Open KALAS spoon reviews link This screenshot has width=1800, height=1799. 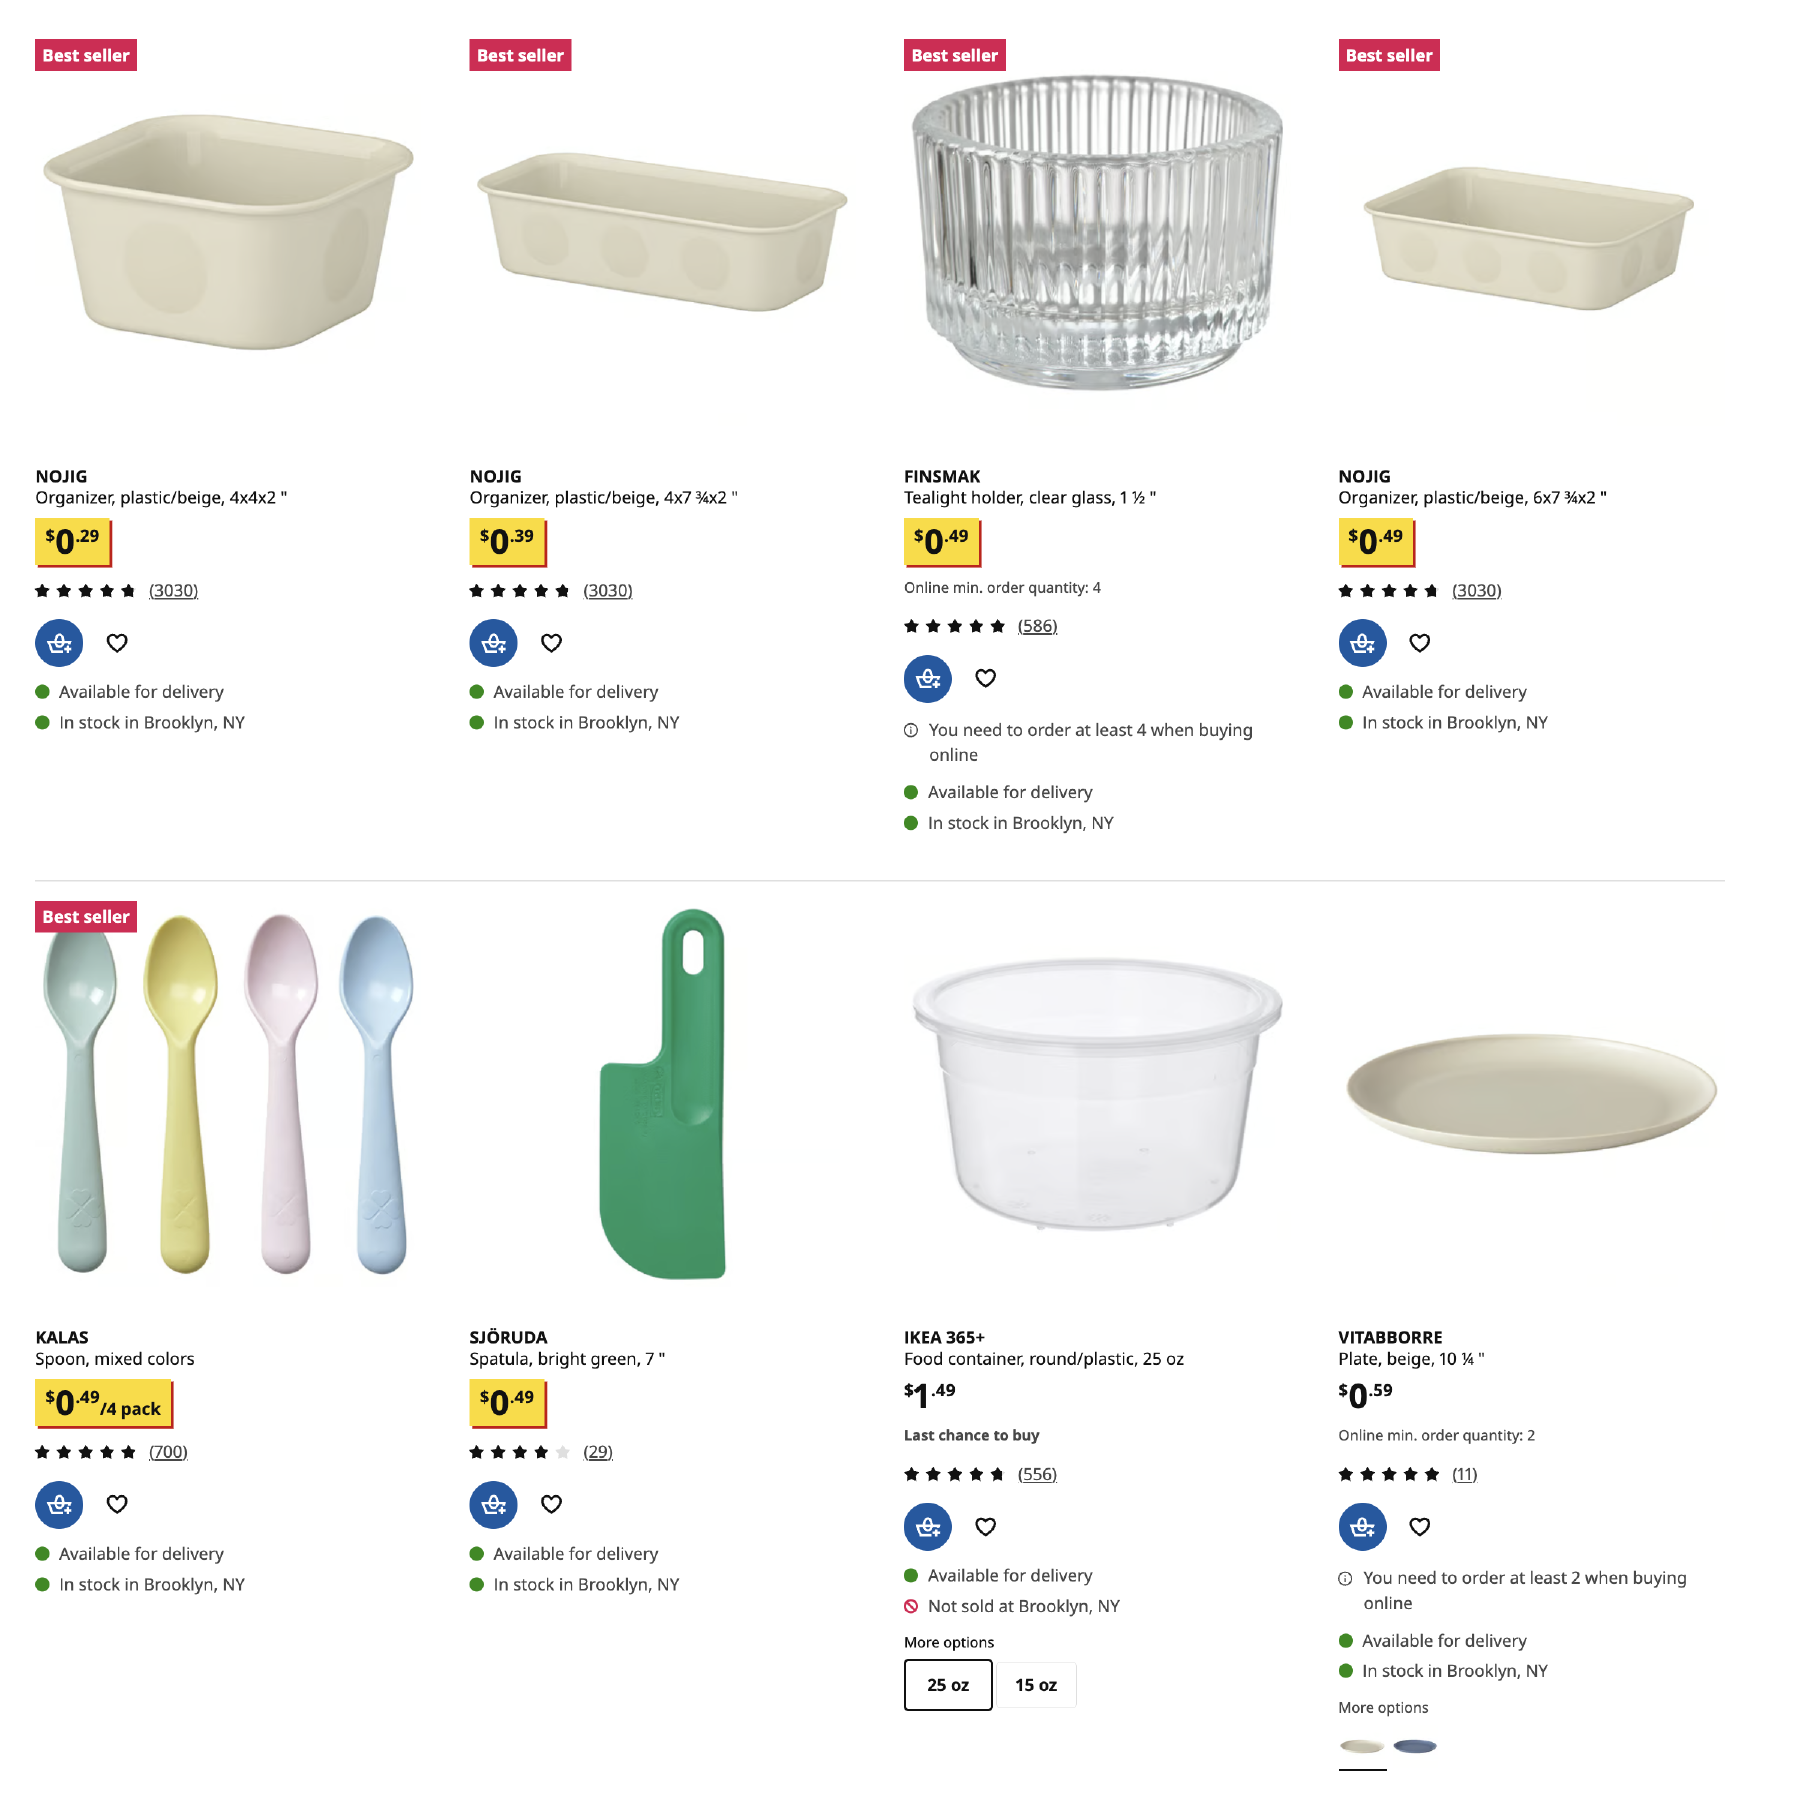click(168, 1451)
